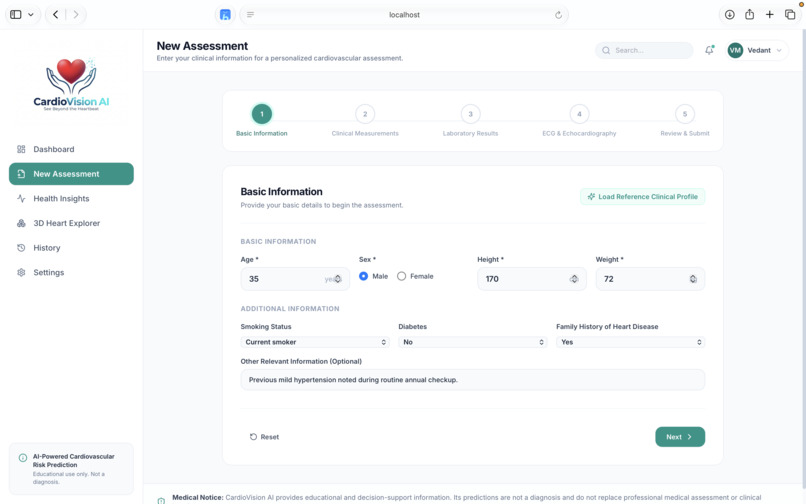Select New Assessment in the sidebar
Screen dimensions: 806x504
(x=71, y=174)
